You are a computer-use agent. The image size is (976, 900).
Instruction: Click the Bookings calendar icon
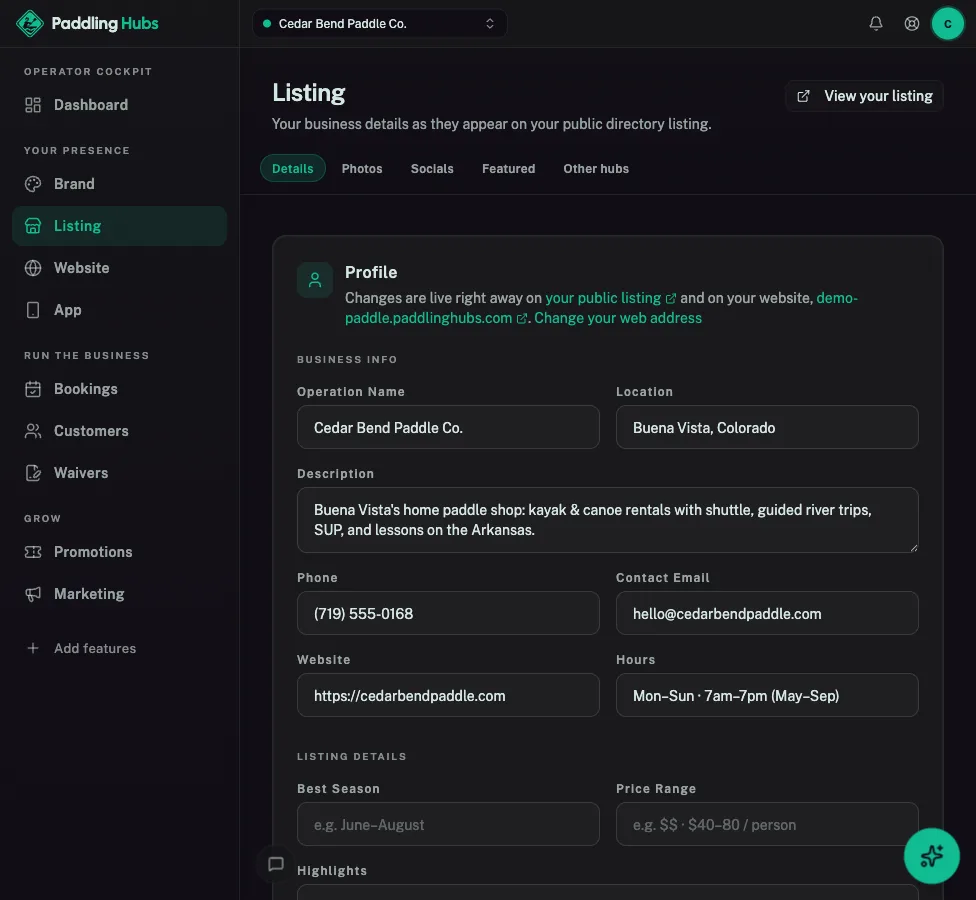pyautogui.click(x=33, y=389)
